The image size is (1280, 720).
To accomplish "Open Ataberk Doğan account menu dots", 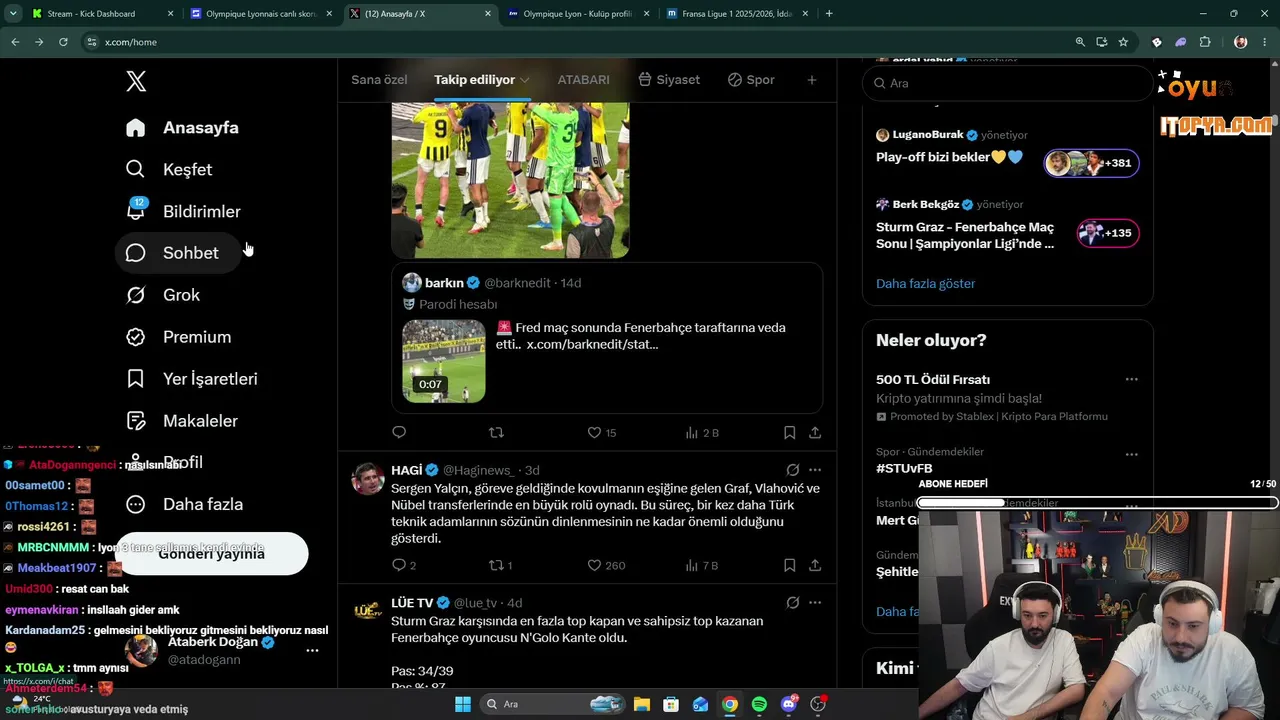I will point(312,651).
